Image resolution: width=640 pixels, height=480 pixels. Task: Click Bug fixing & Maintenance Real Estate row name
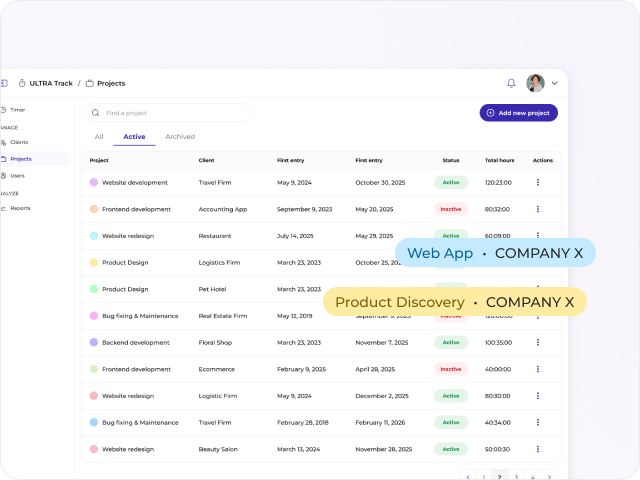pos(140,316)
